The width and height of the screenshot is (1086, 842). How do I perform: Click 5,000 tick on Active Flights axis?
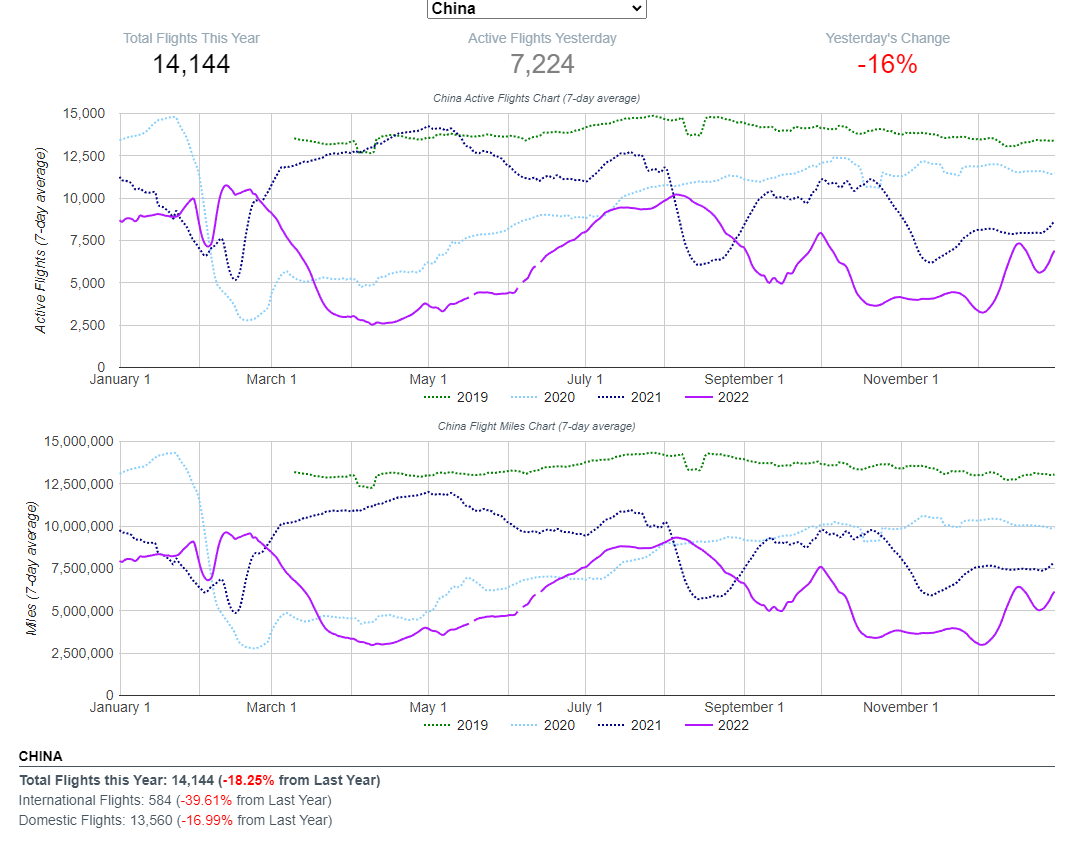click(87, 283)
